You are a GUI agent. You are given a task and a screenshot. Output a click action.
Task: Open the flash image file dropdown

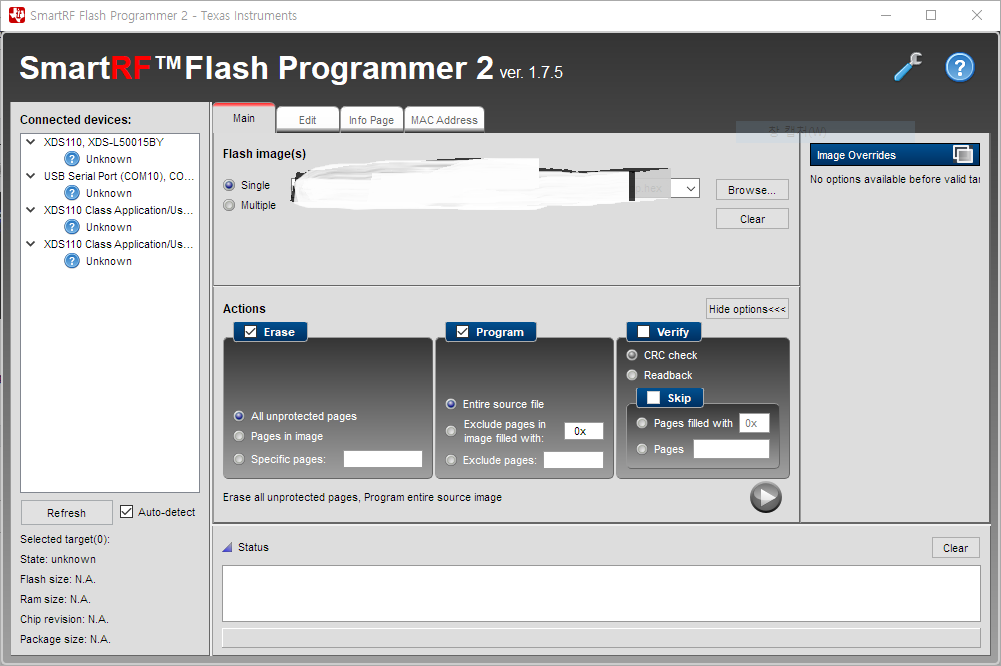691,188
